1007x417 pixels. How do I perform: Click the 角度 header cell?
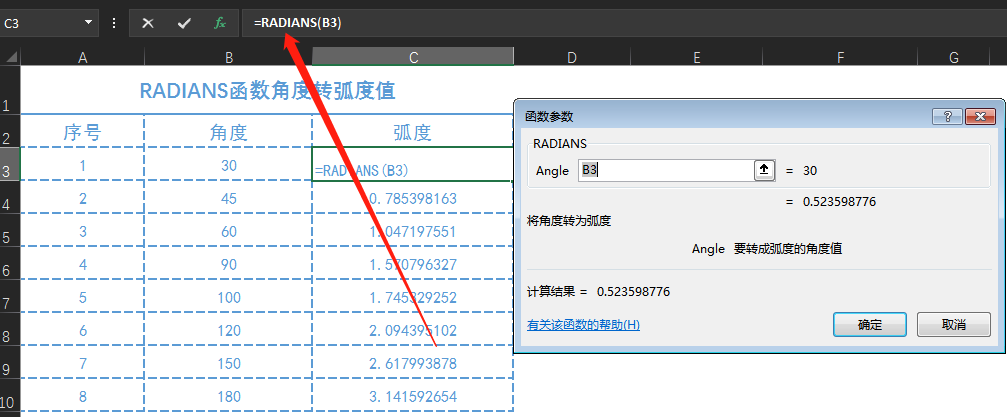coord(229,132)
